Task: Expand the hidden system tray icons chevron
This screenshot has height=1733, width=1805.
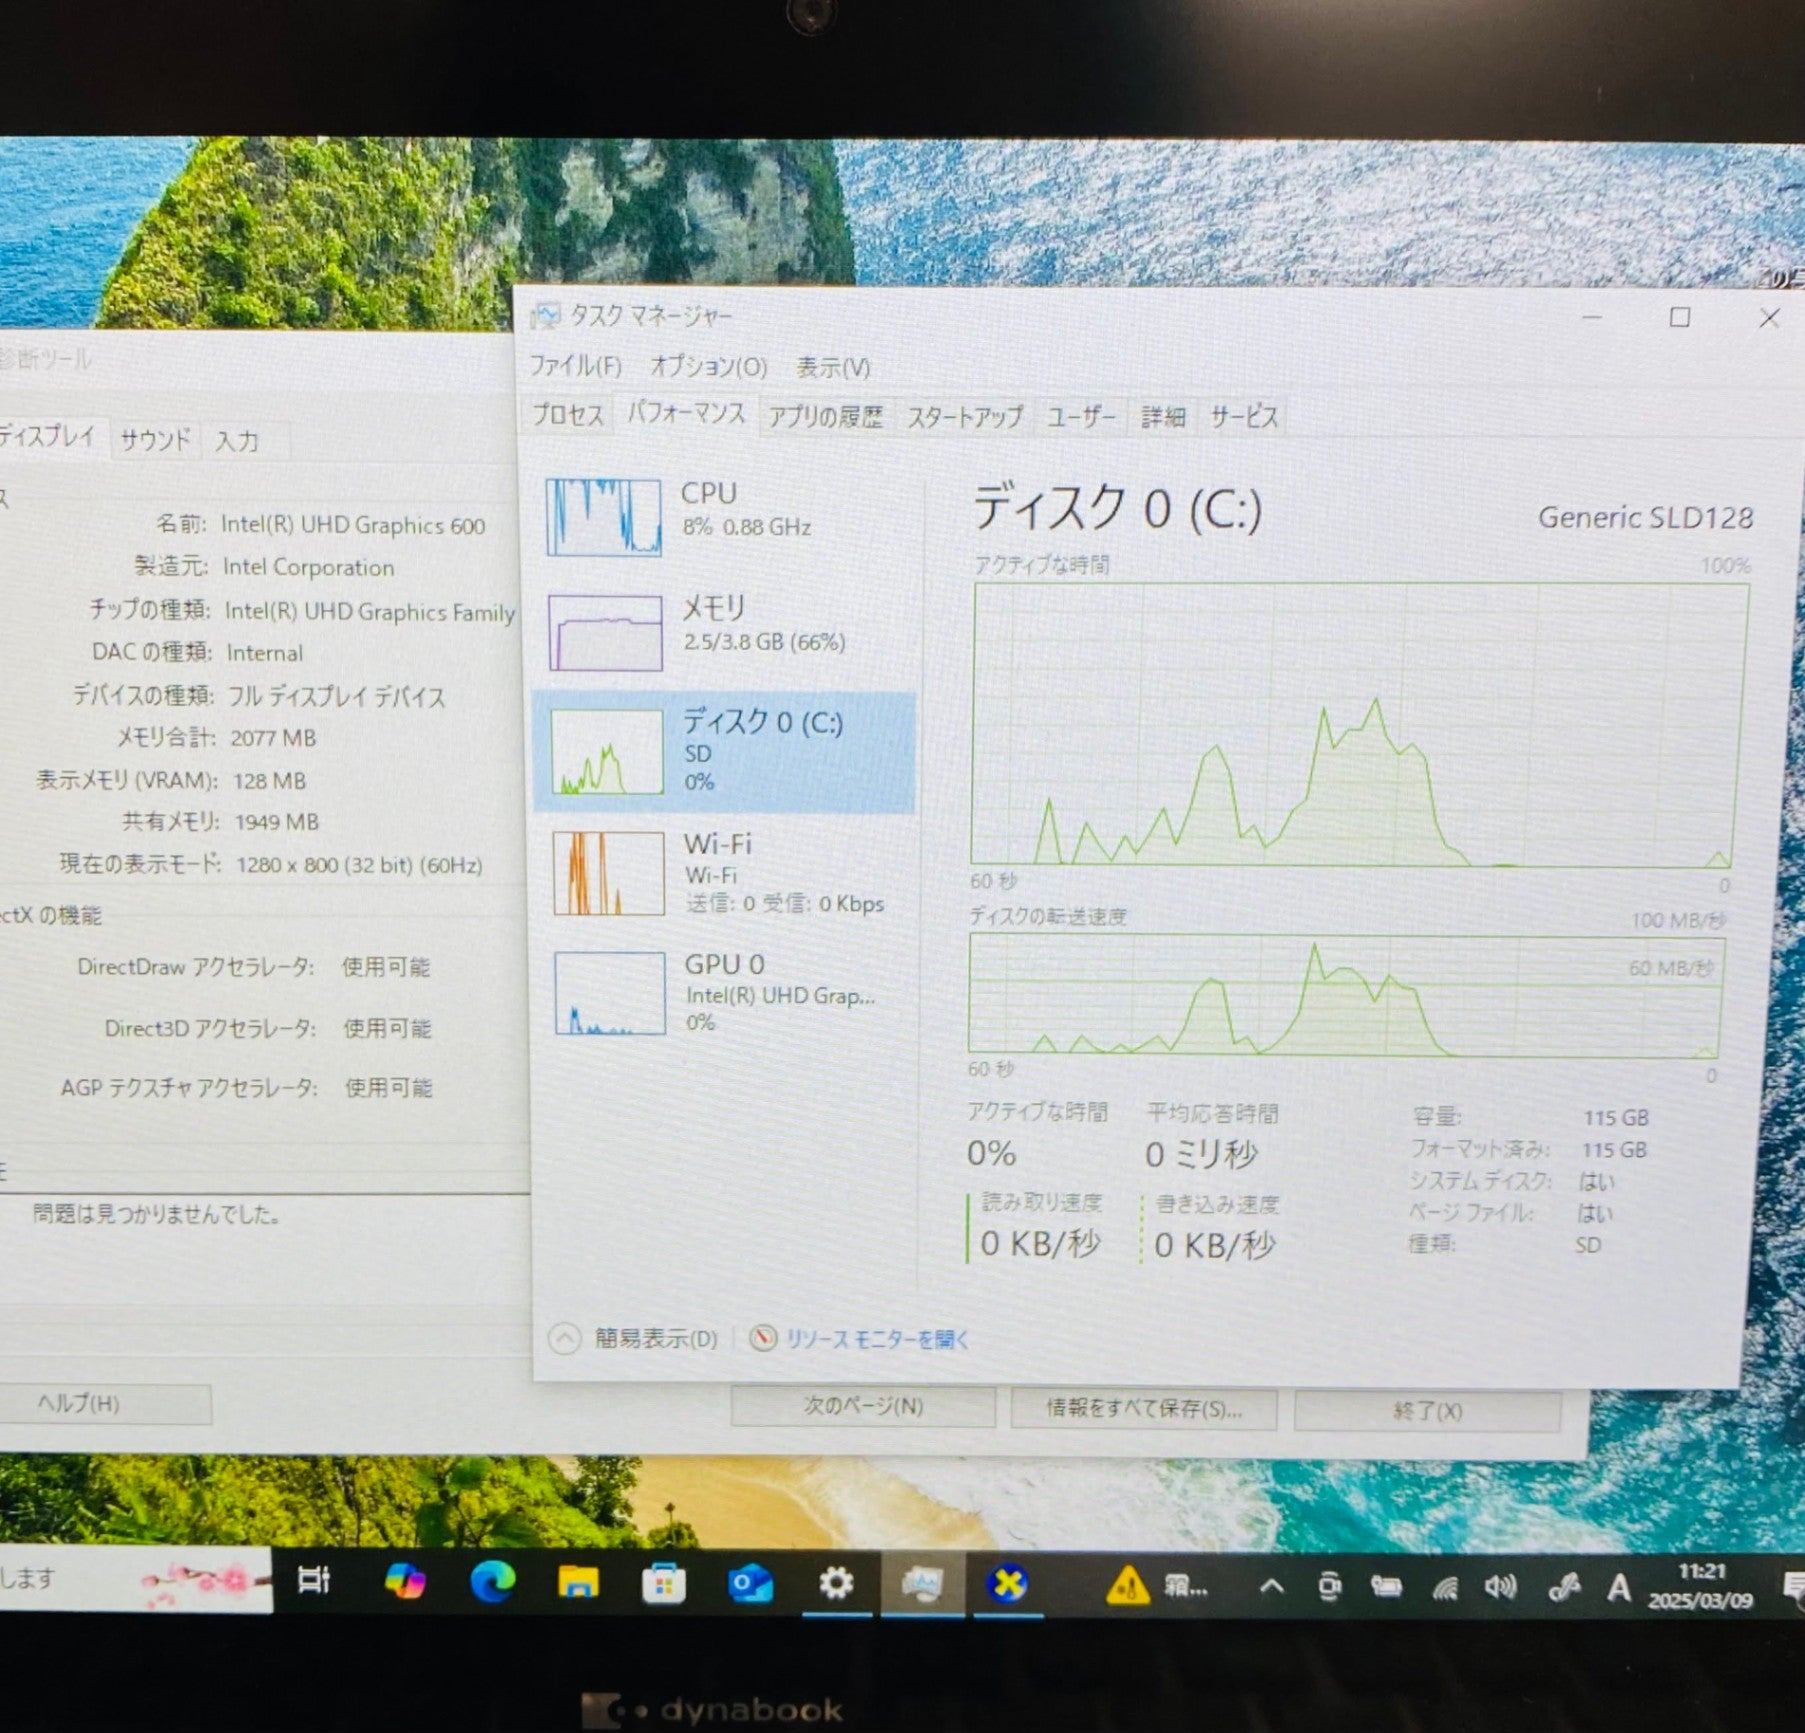Action: pos(1271,1586)
